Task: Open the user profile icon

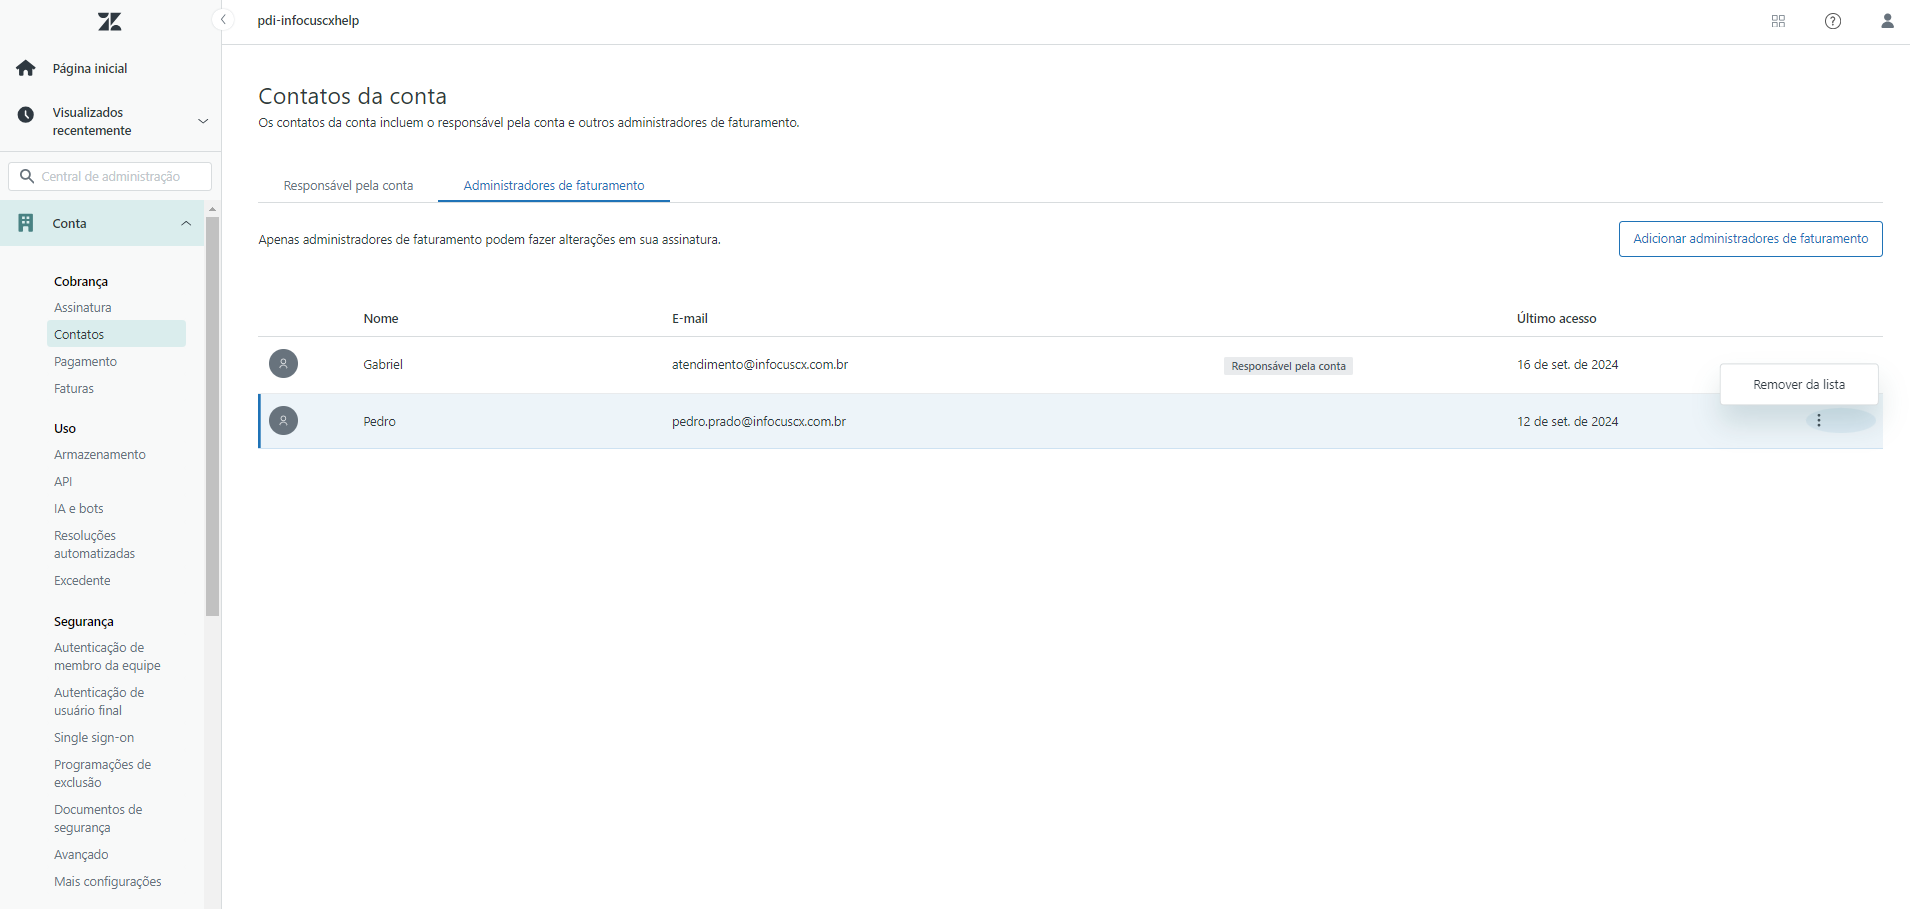Action: click(1887, 21)
